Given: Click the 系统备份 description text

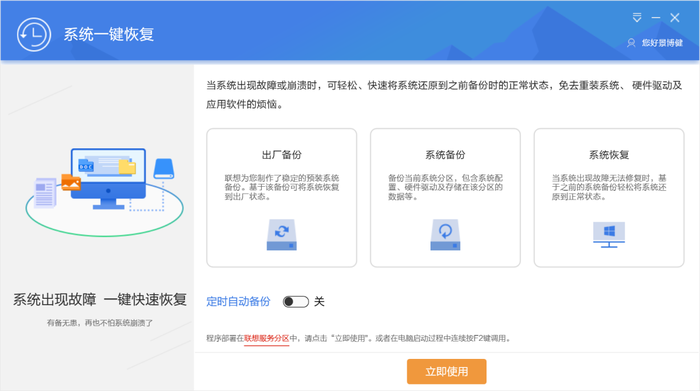Looking at the screenshot, I should (x=445, y=187).
